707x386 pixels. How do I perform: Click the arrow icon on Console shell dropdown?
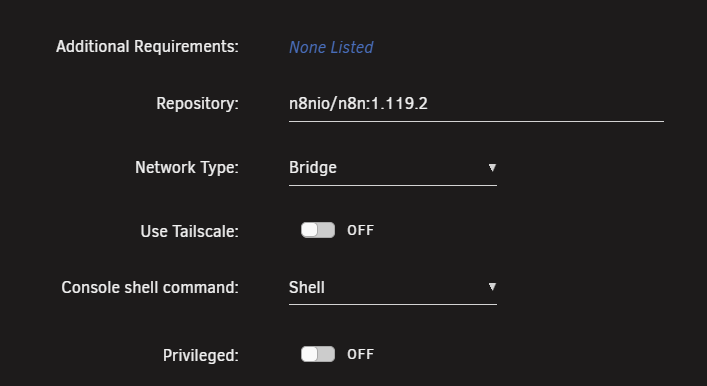pyautogui.click(x=492, y=287)
